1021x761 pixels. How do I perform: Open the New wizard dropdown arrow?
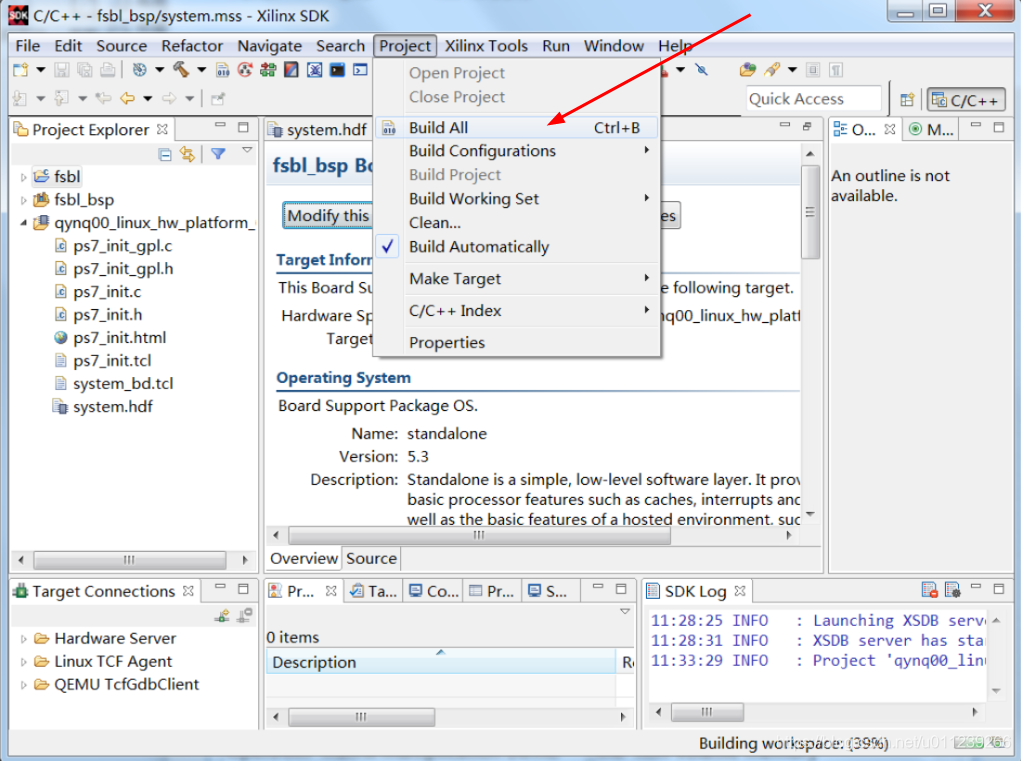40,70
